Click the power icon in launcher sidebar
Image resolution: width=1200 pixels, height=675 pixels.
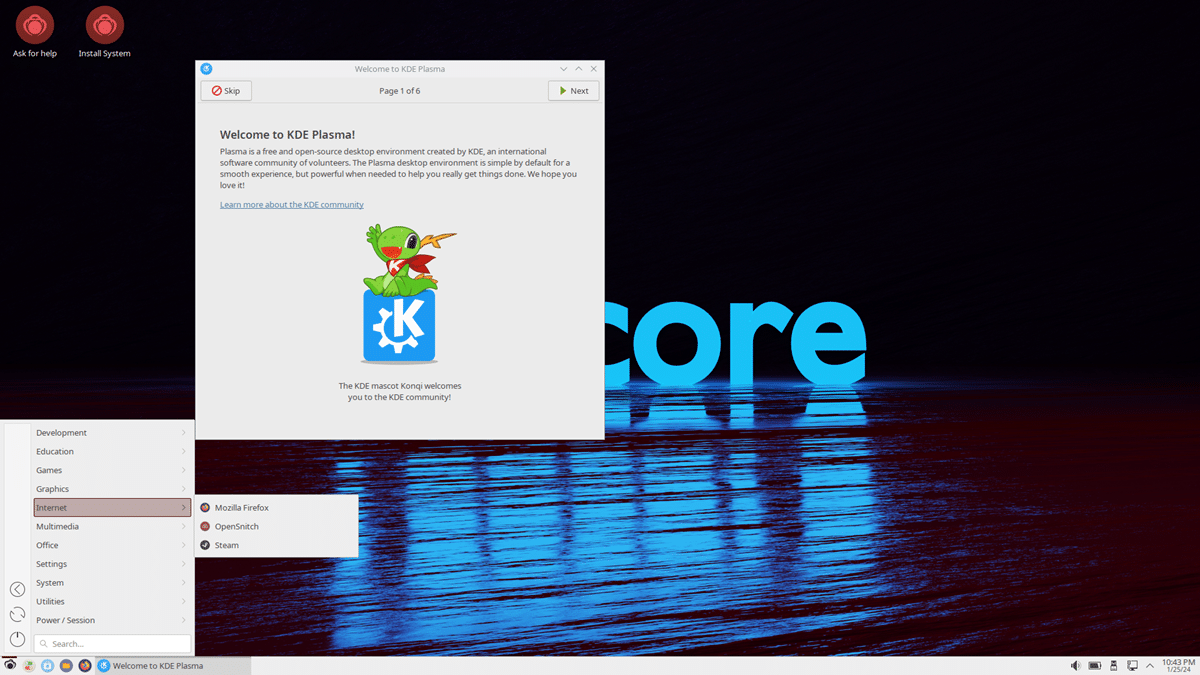click(x=17, y=639)
